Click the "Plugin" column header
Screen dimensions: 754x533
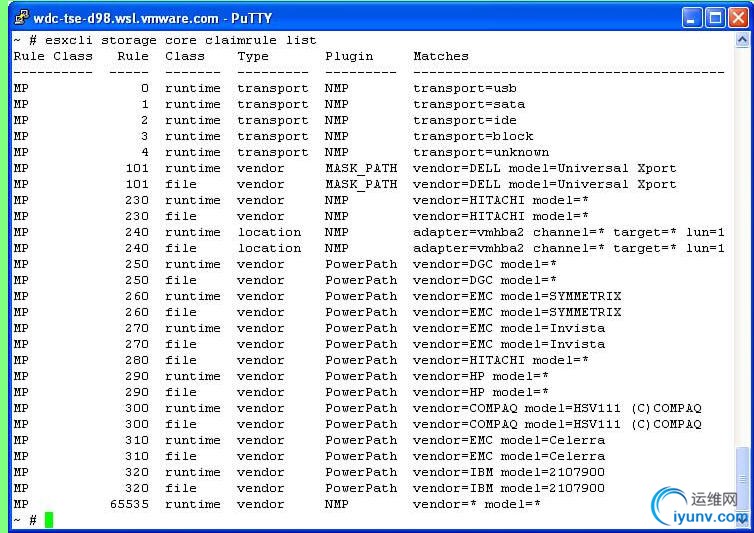point(349,57)
